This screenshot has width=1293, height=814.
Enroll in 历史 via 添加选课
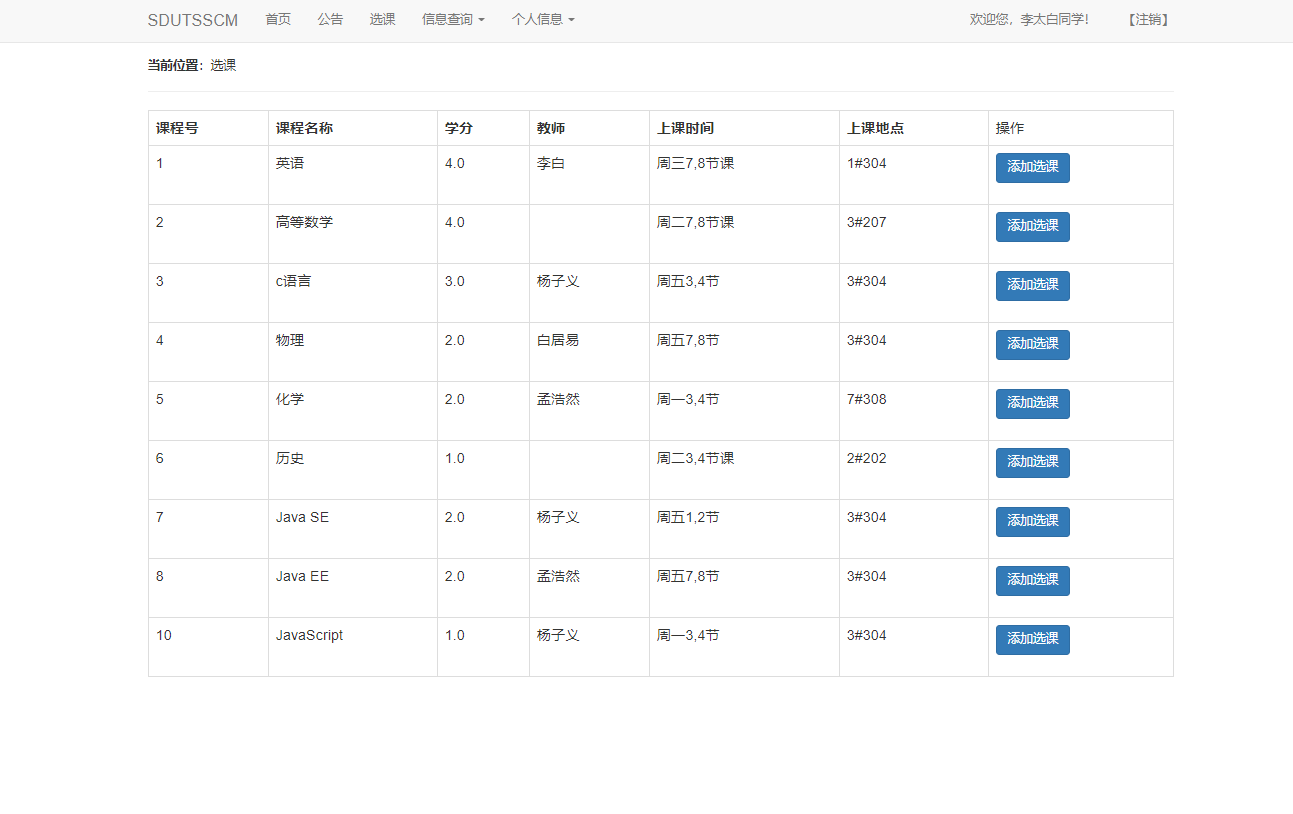1032,462
